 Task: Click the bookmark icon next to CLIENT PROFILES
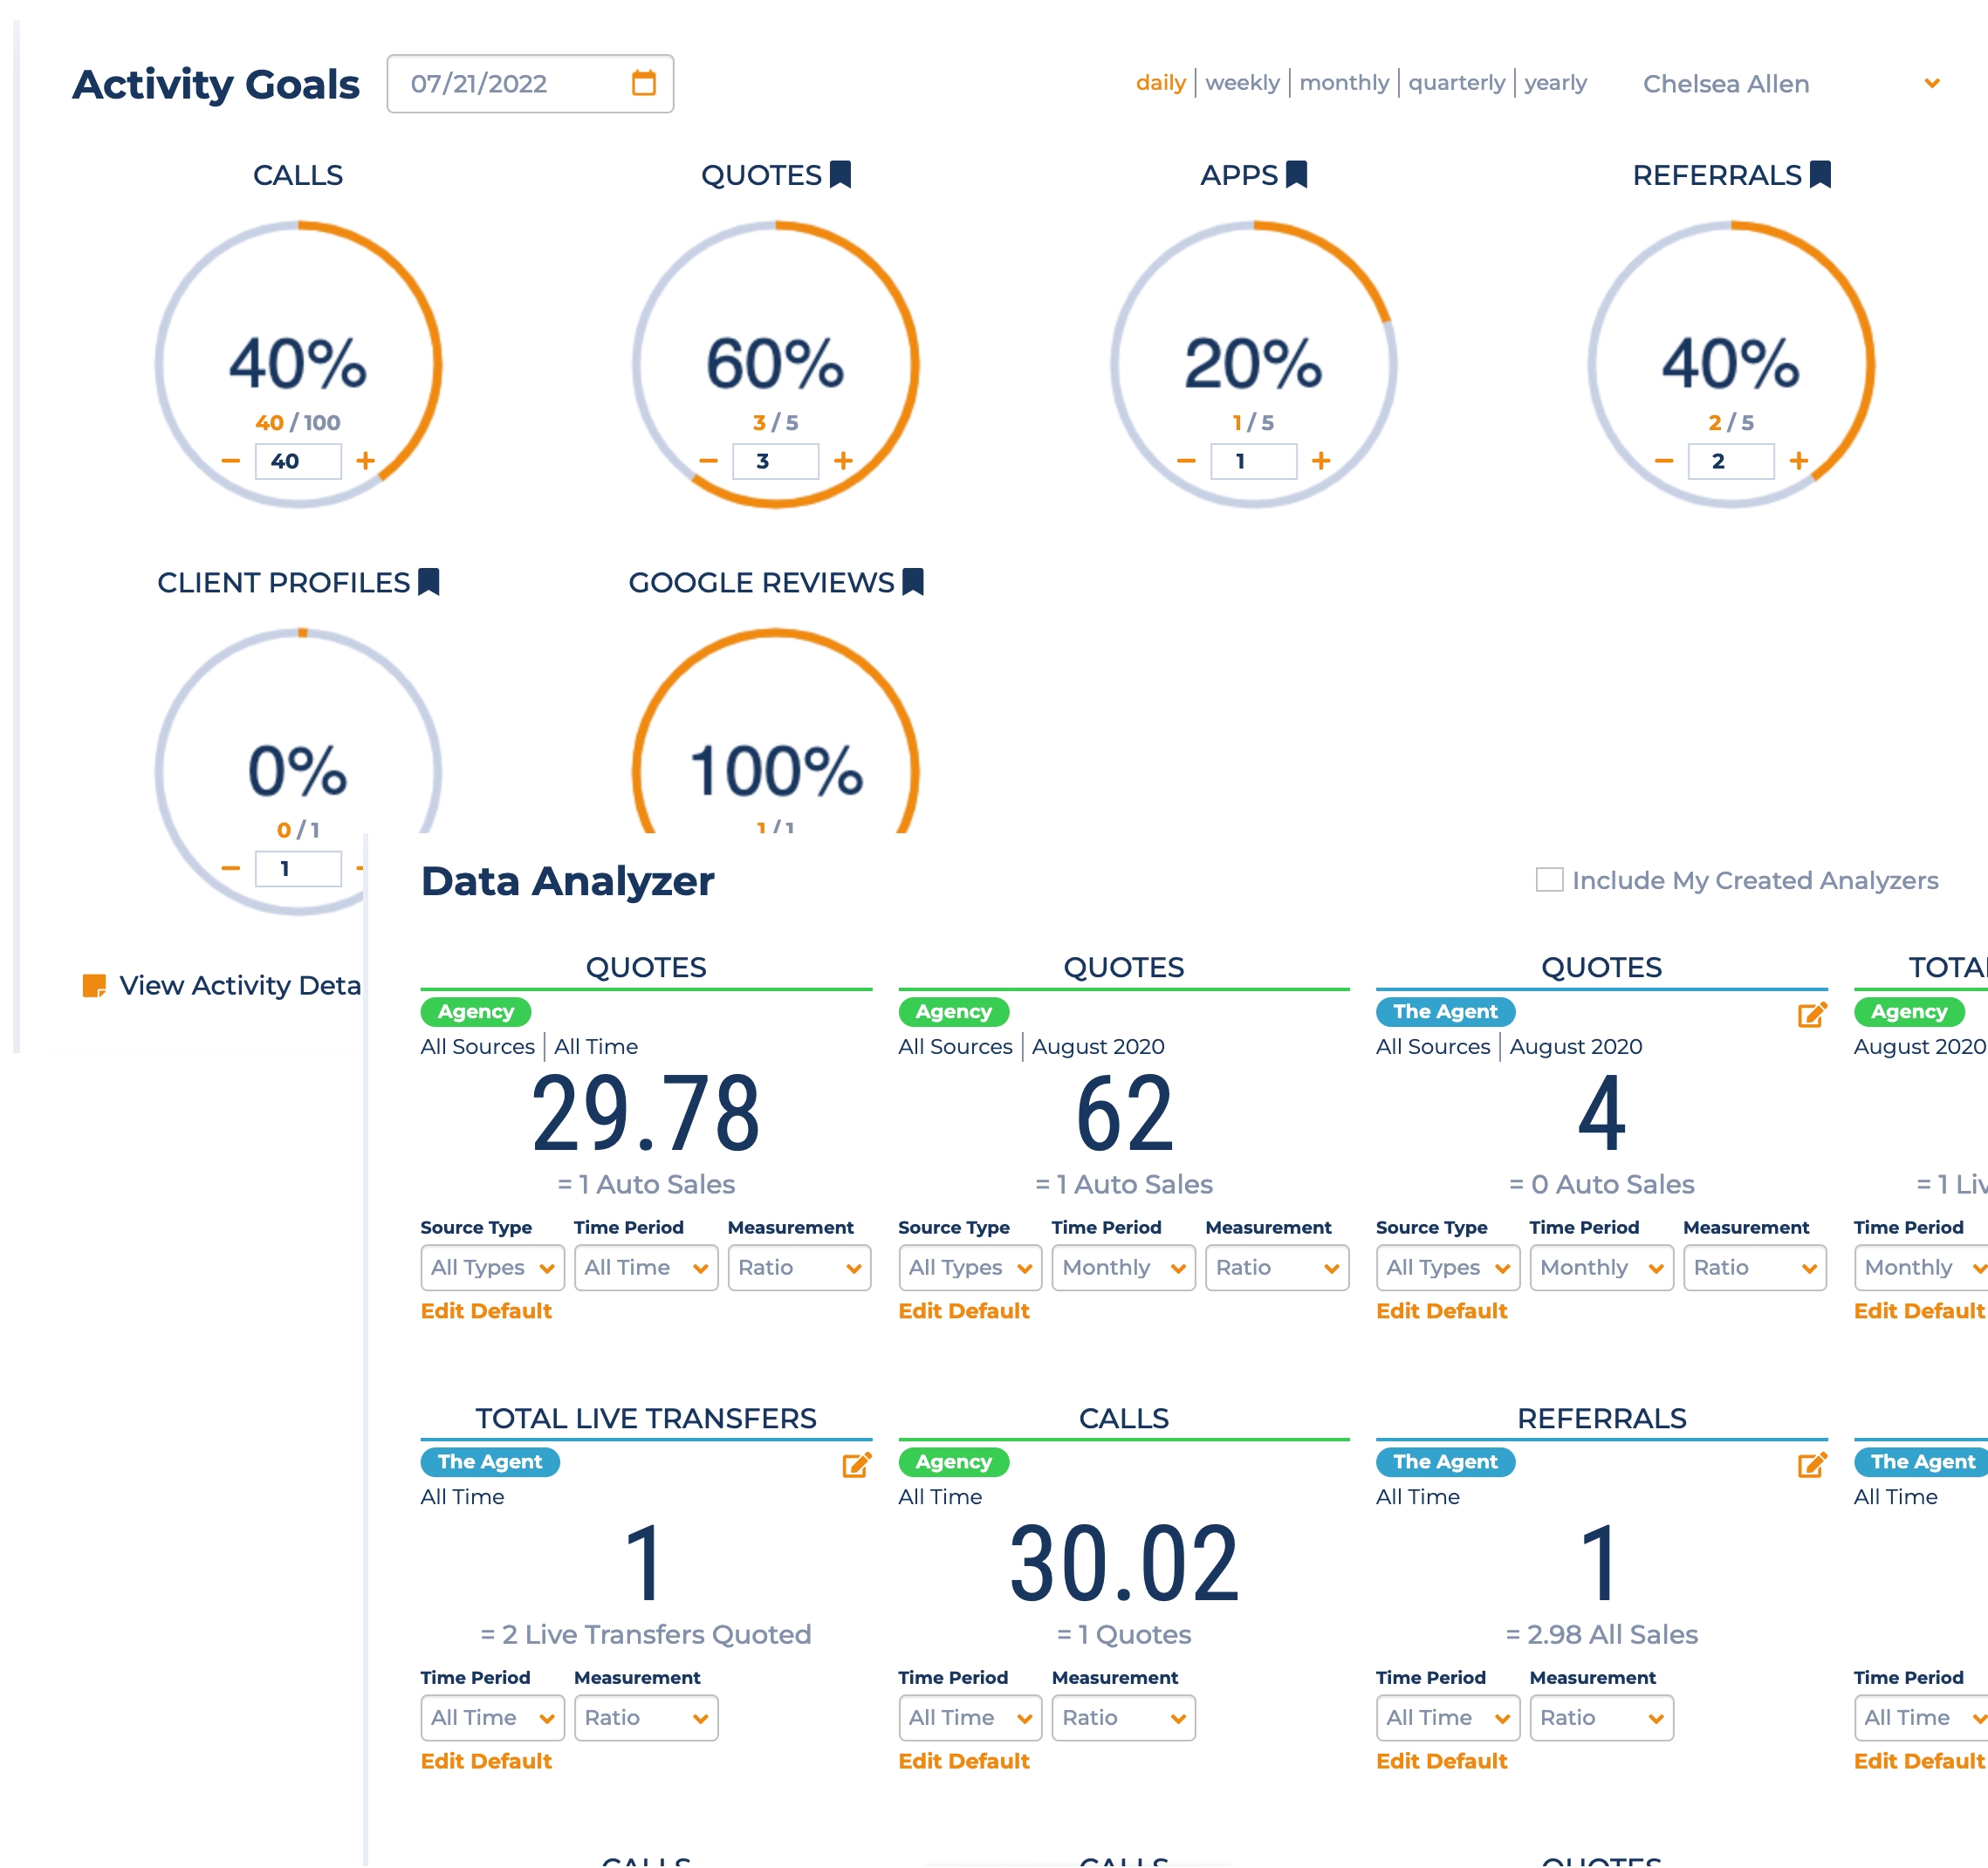coord(429,582)
